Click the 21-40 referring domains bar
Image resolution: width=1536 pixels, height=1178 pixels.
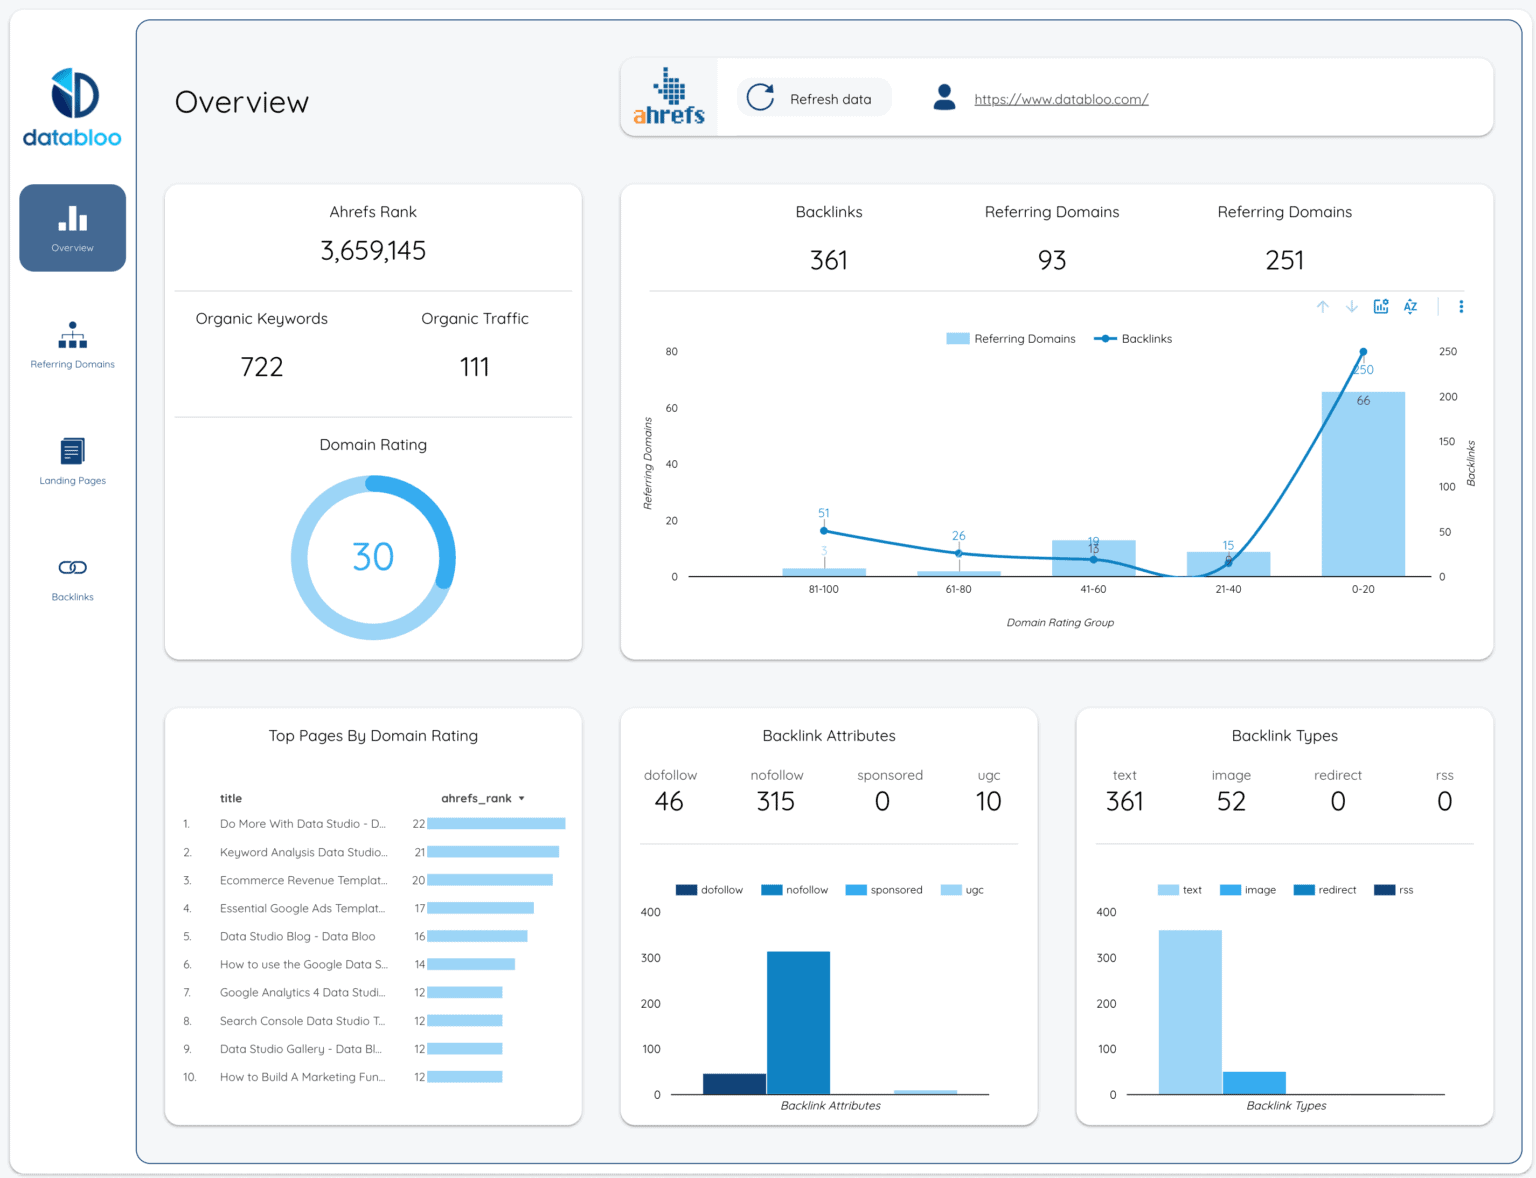[1228, 564]
